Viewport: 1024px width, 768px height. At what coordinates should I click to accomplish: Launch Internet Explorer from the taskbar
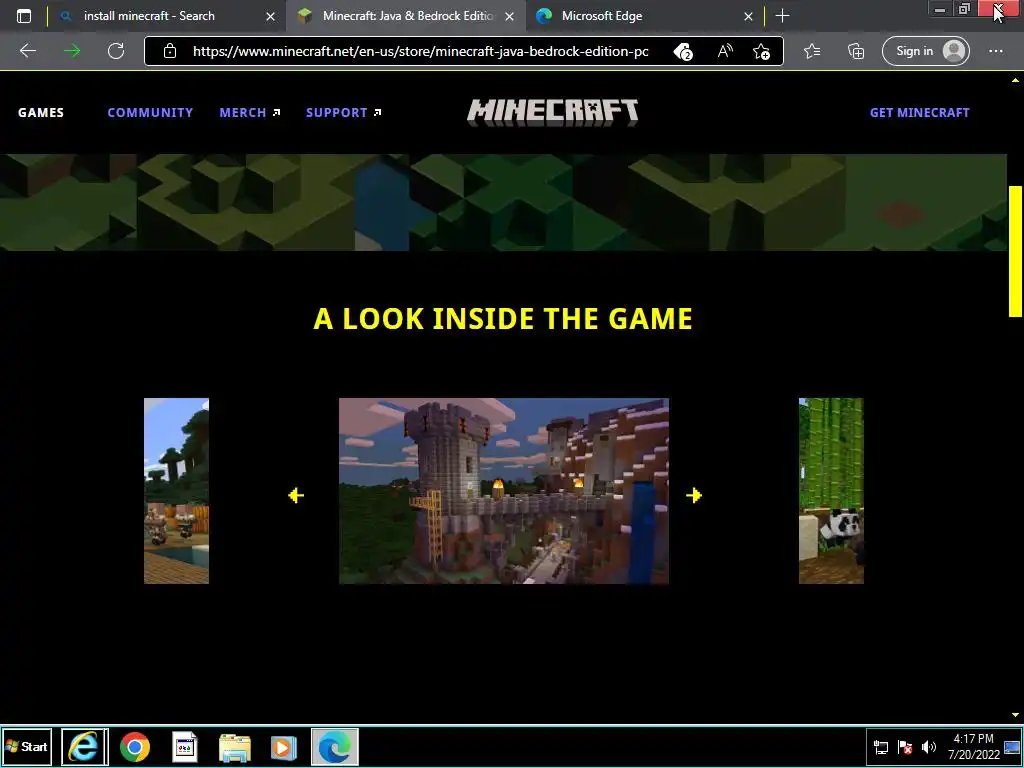coord(85,746)
